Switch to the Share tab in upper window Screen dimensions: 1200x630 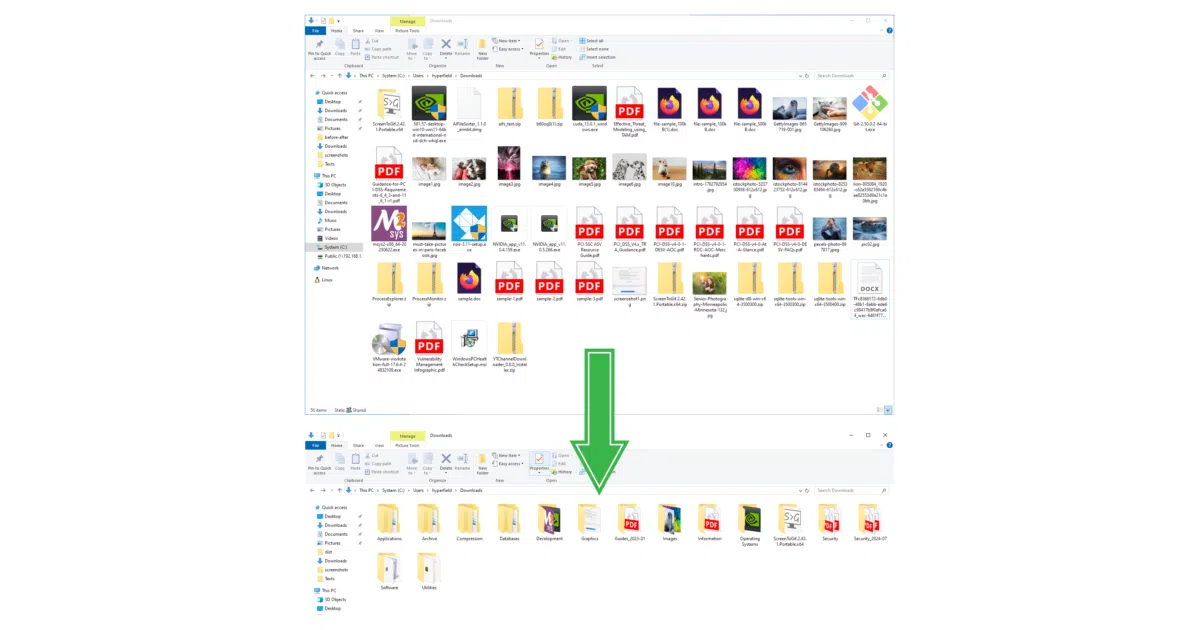[358, 31]
